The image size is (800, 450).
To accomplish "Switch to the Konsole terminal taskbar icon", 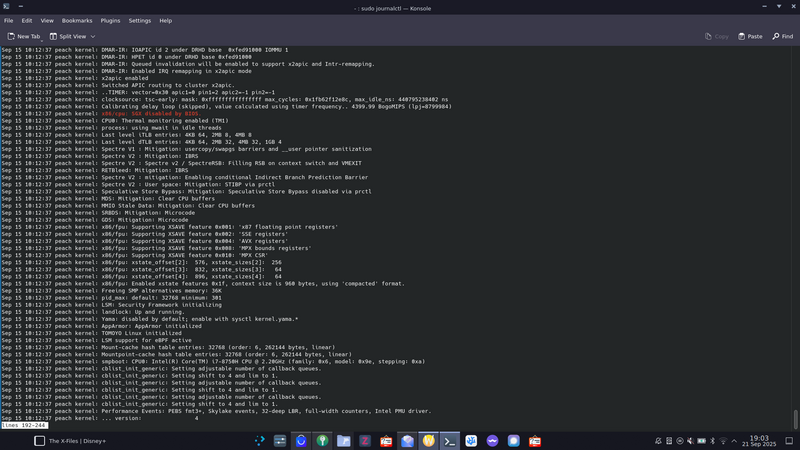I will coord(449,441).
